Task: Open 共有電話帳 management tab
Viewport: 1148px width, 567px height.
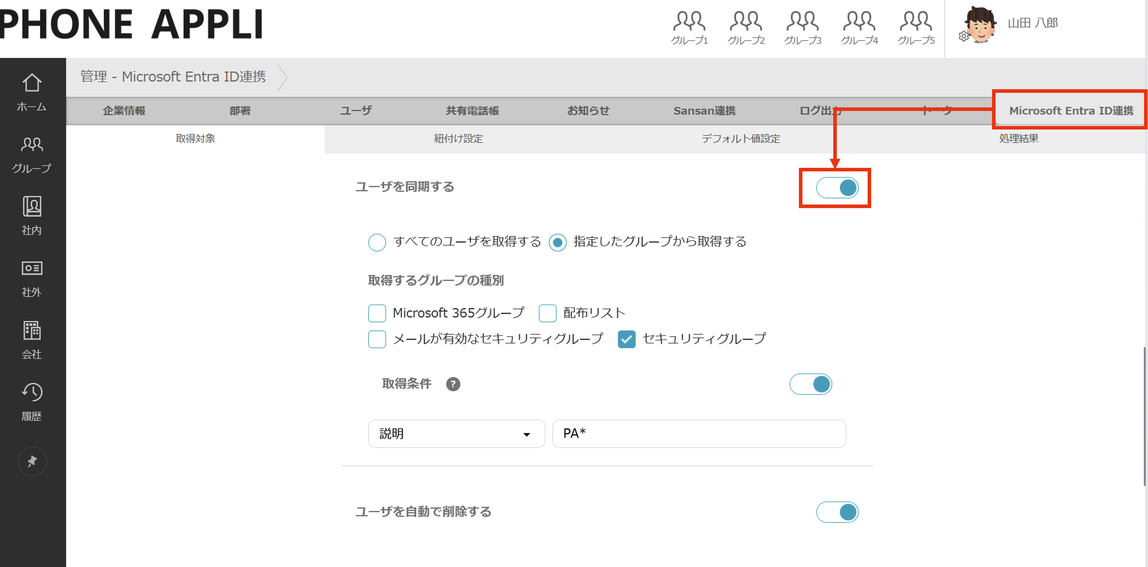Action: (x=472, y=111)
